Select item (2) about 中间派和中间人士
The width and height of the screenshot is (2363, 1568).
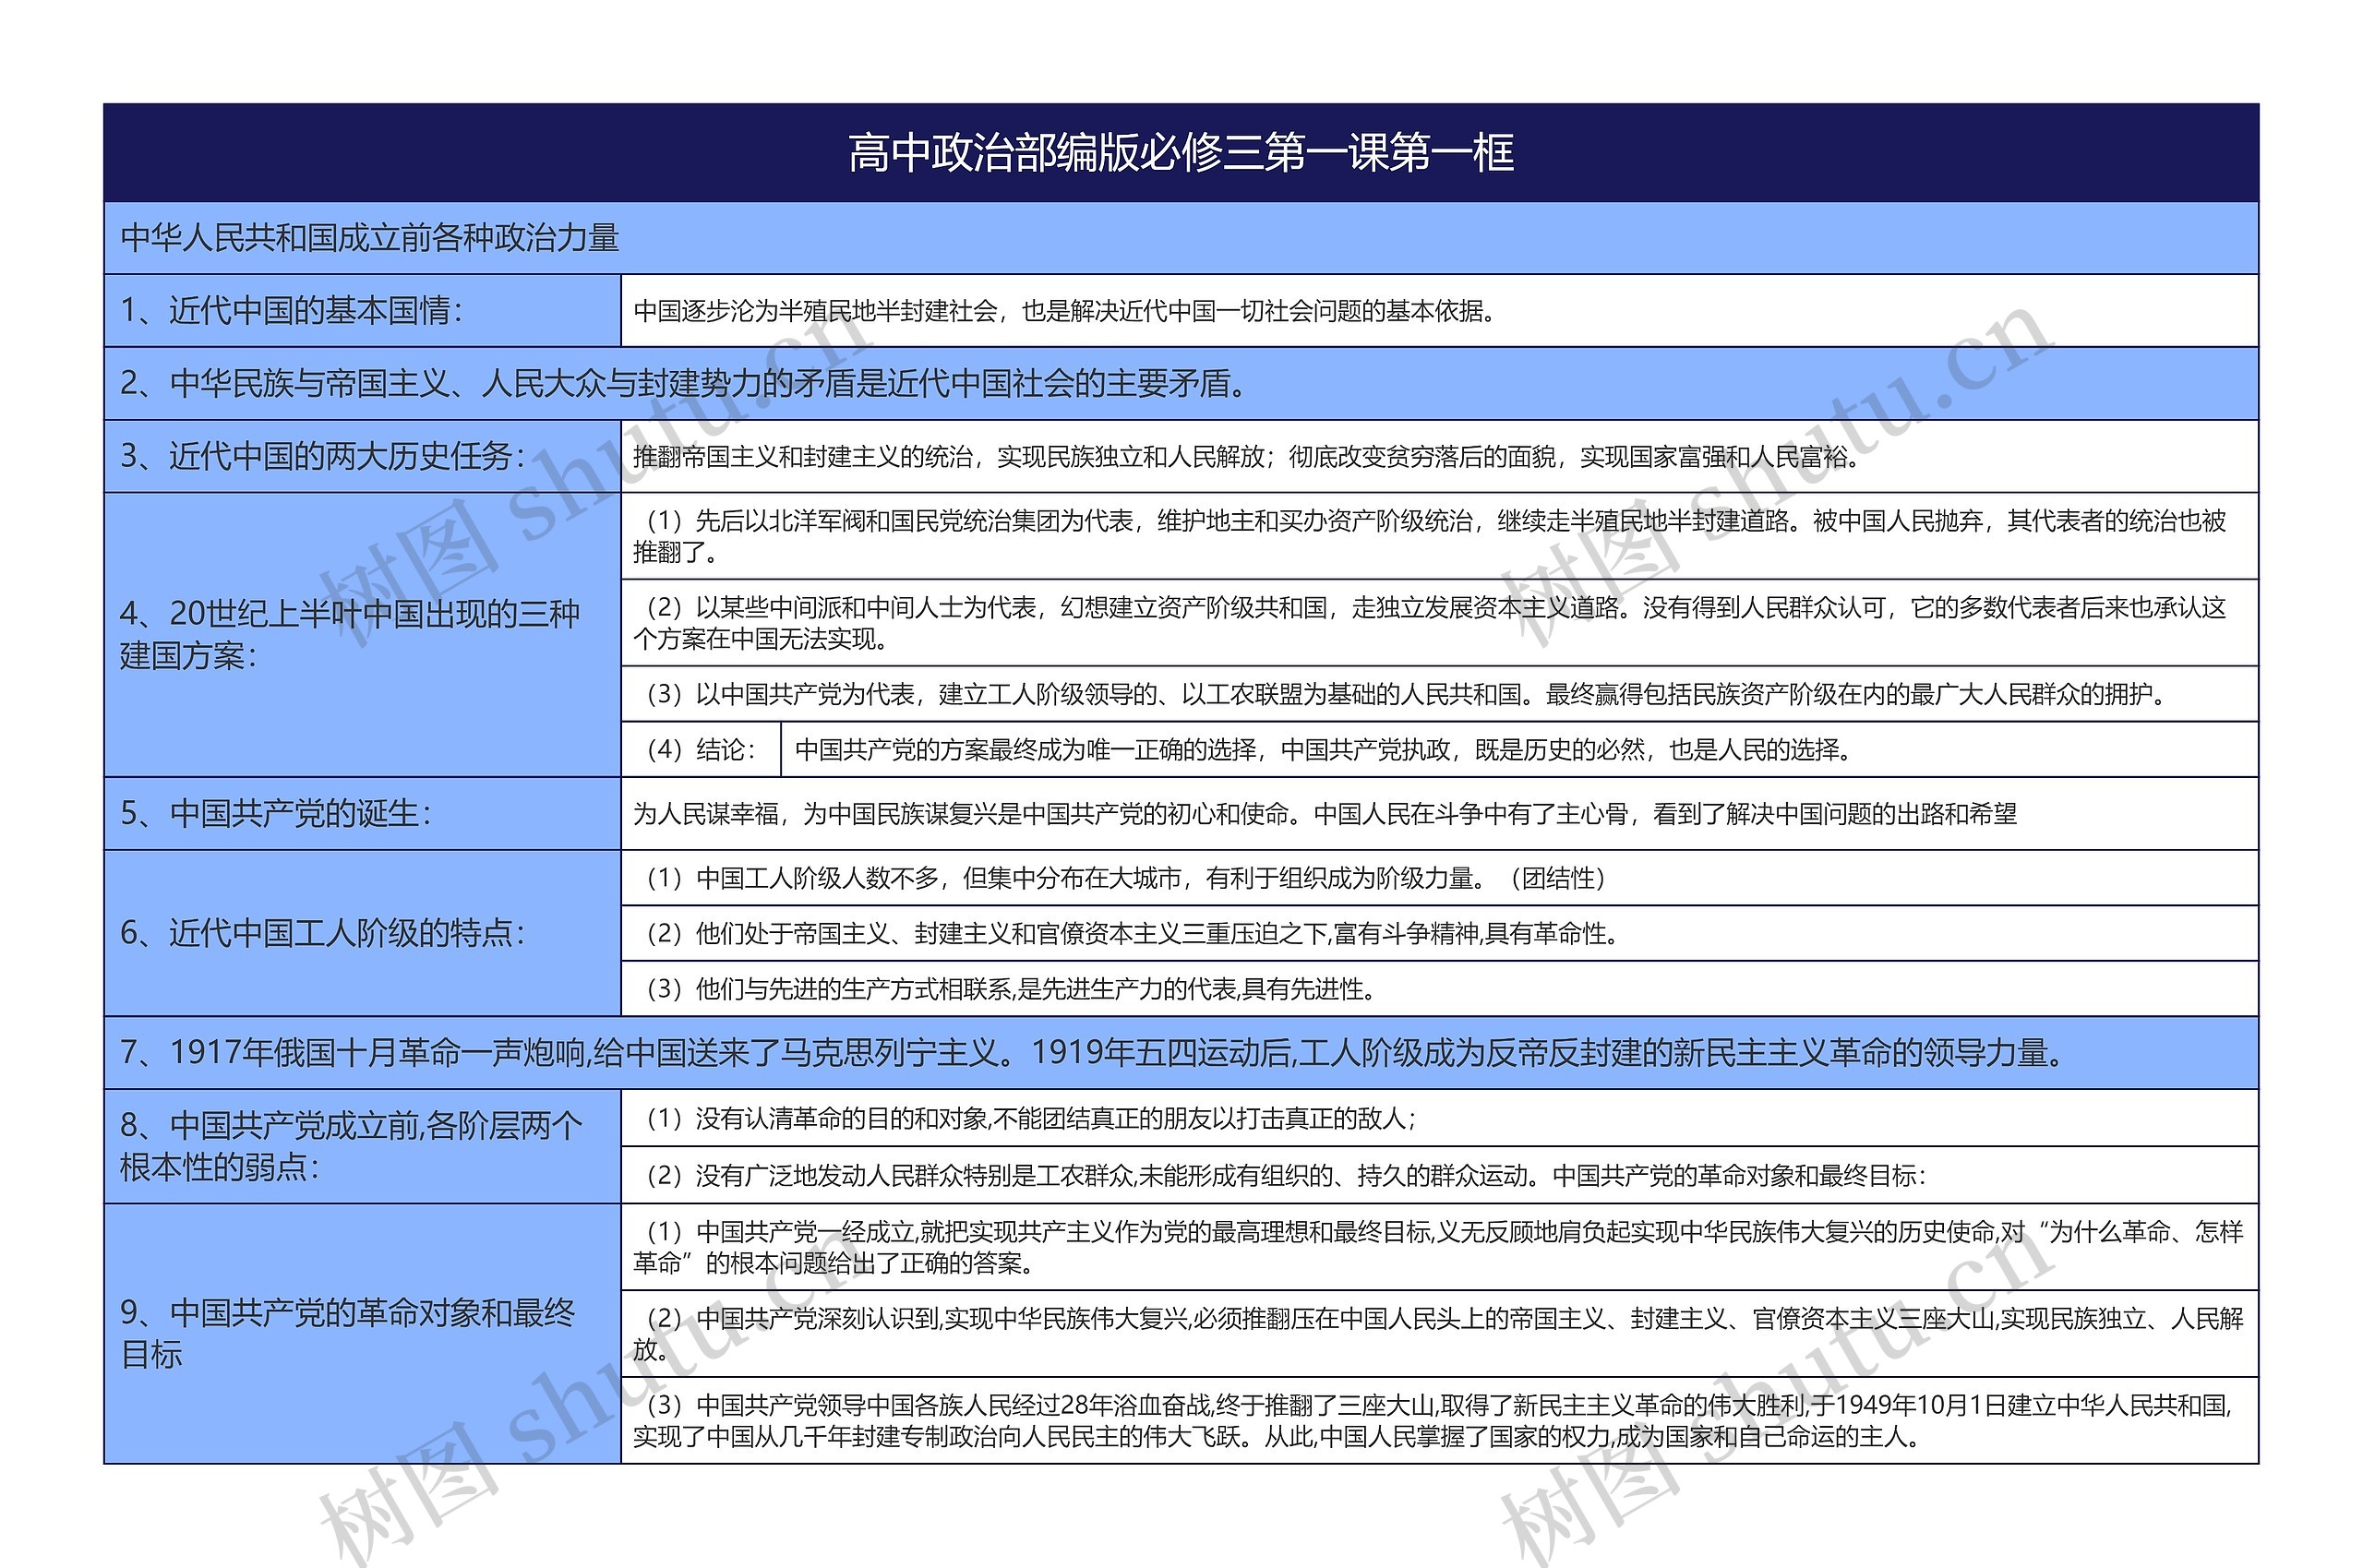(x=1439, y=622)
